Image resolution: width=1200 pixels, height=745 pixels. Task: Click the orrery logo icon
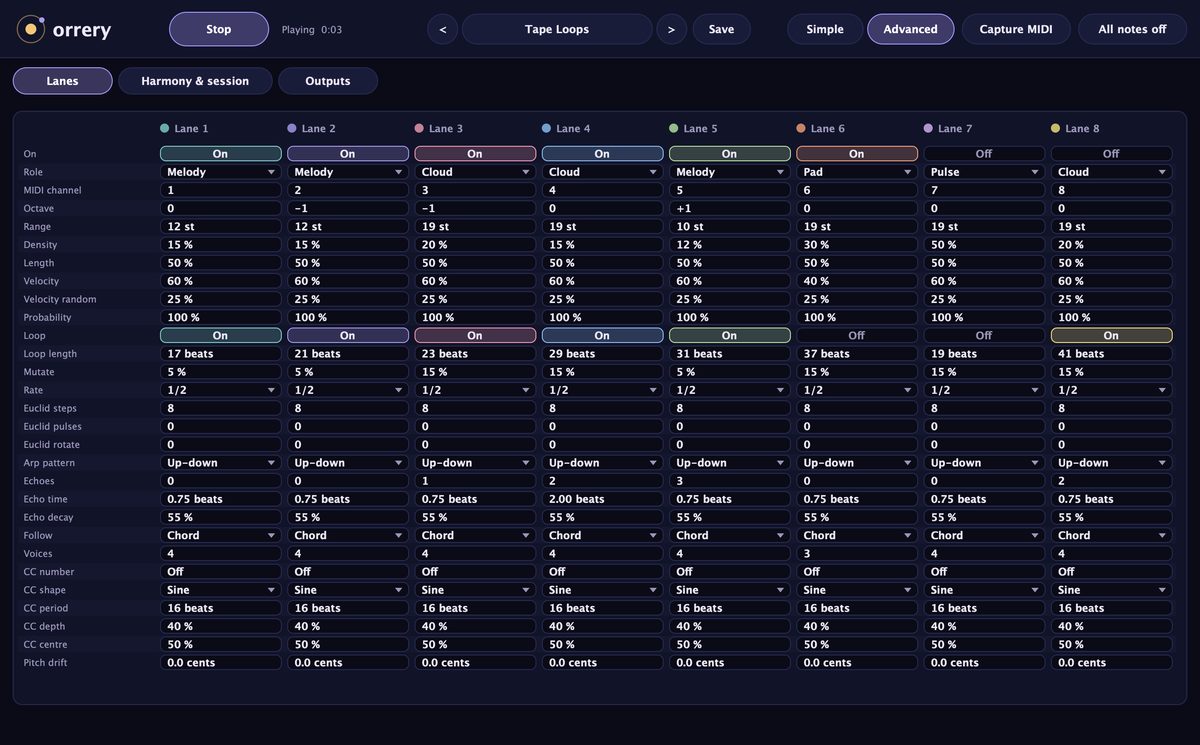click(x=31, y=29)
